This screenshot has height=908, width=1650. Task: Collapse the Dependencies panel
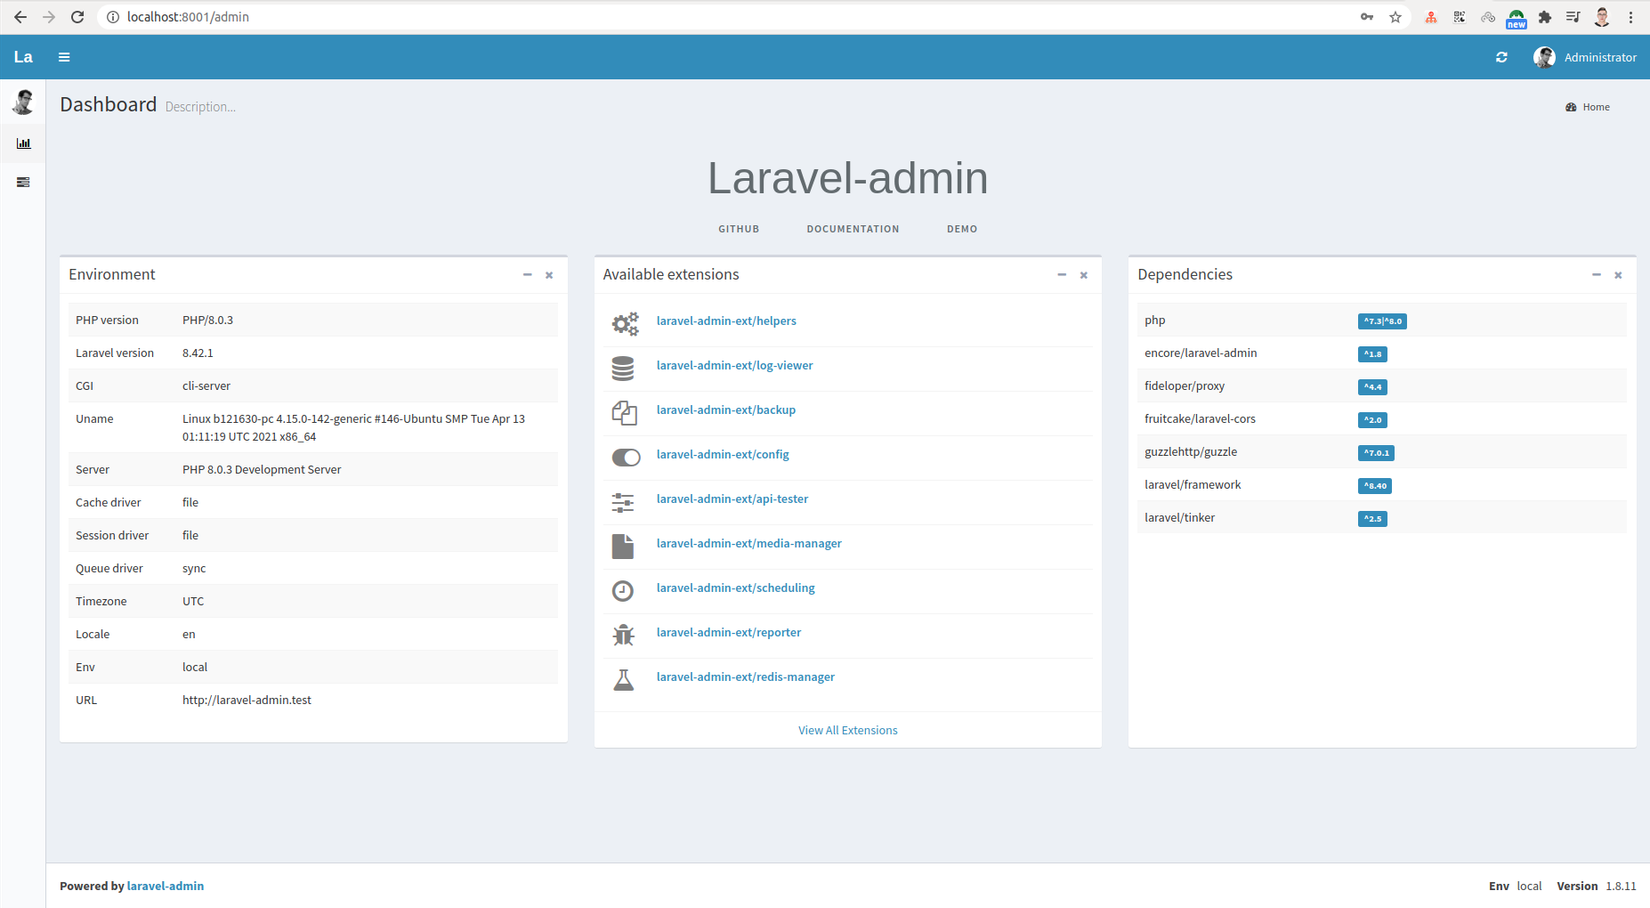(1596, 275)
